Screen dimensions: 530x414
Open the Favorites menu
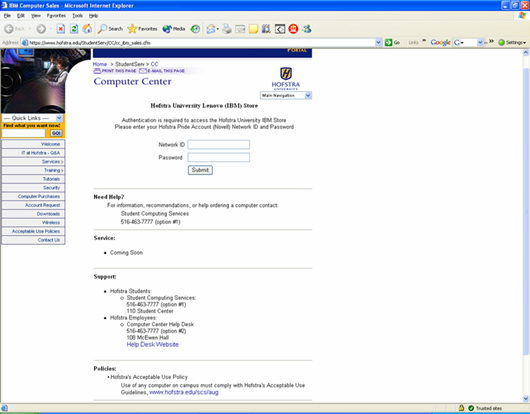[x=56, y=16]
